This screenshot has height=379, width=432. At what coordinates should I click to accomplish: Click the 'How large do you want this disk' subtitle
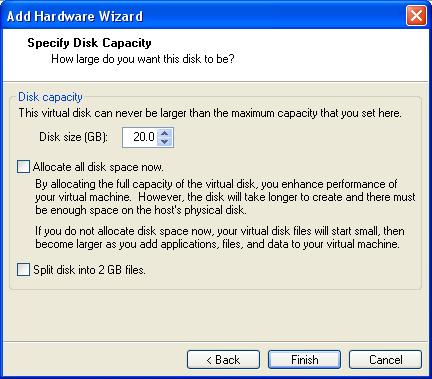[143, 59]
